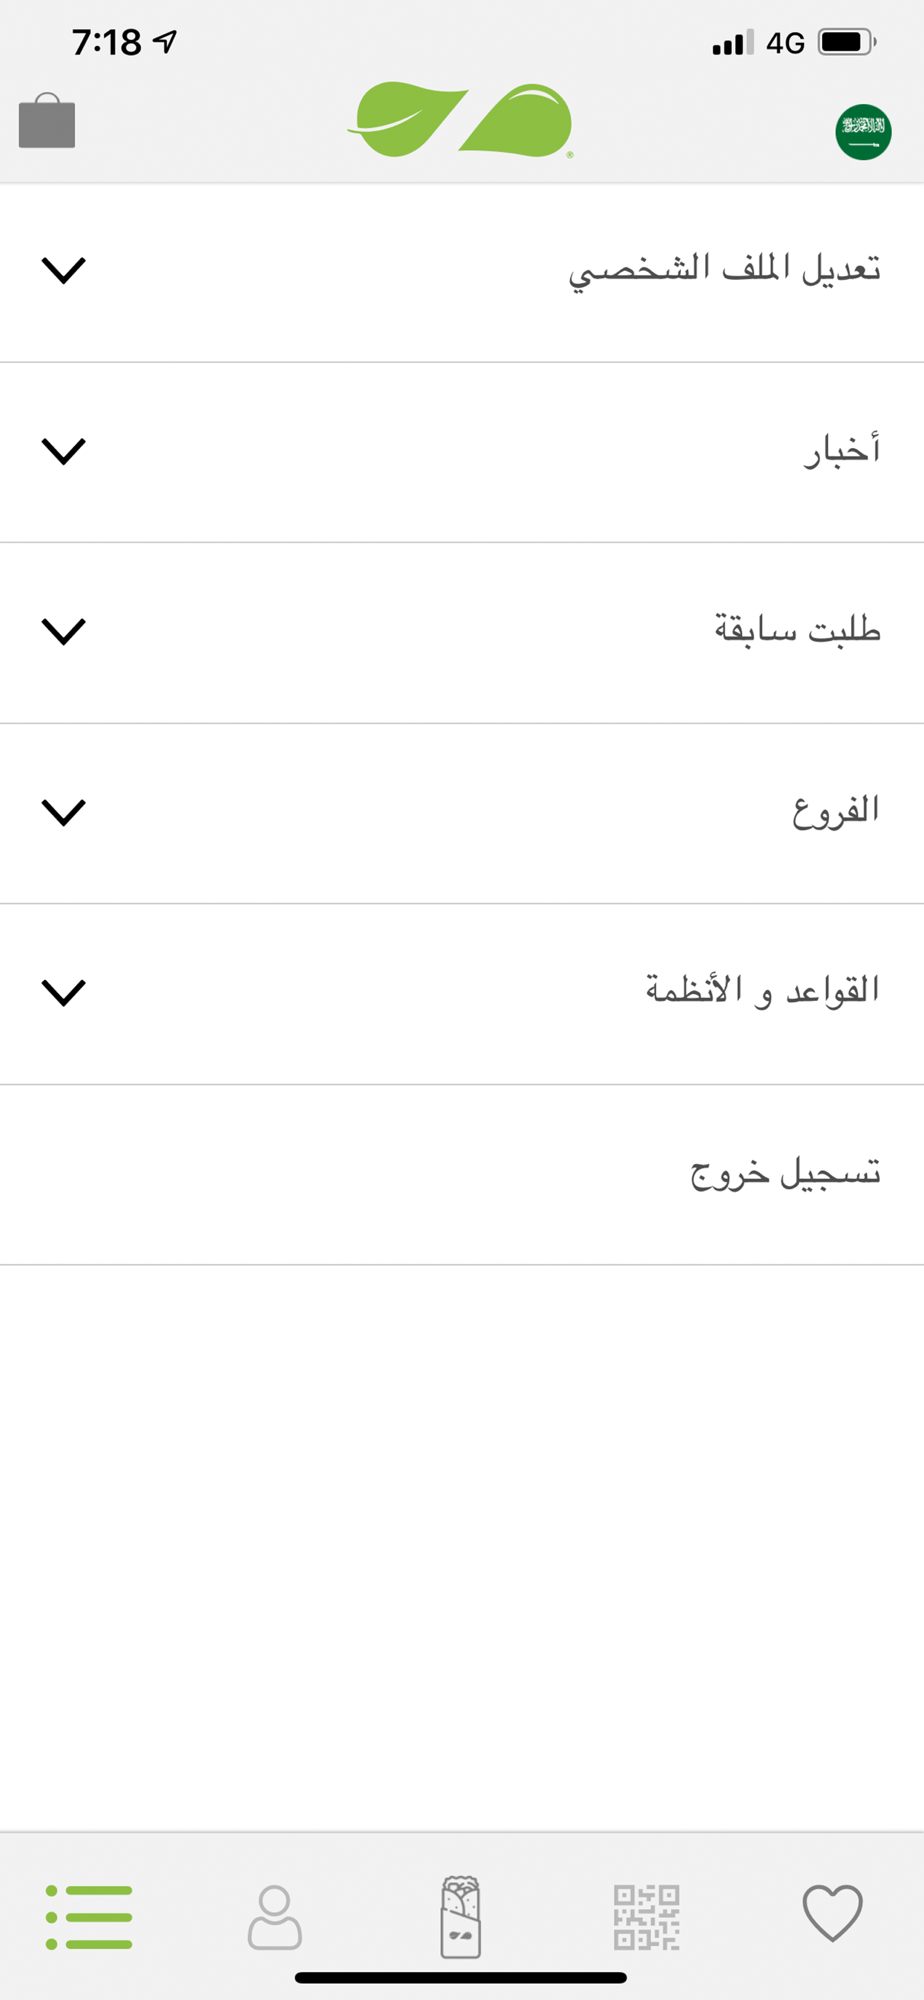
Task: Tap the Saudi Arabia flag icon
Action: click(x=863, y=132)
